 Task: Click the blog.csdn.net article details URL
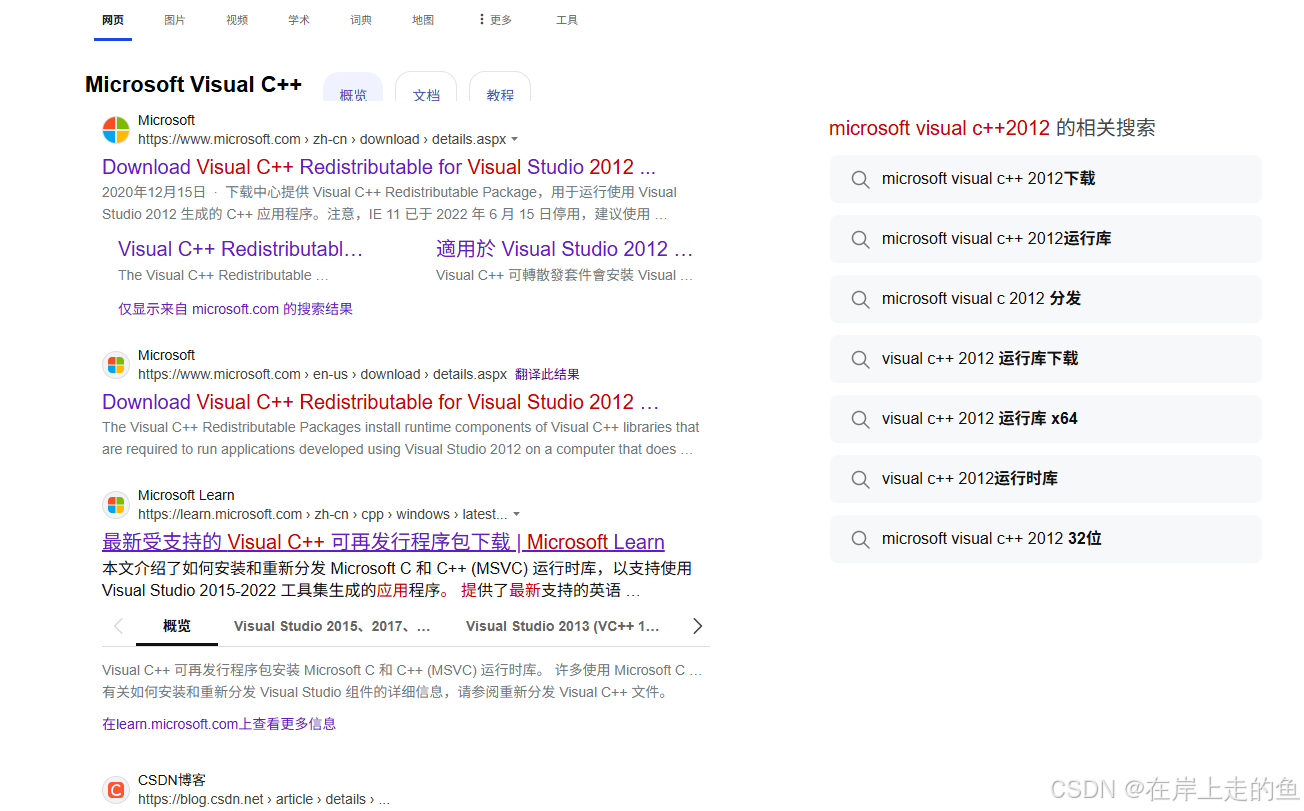[264, 799]
